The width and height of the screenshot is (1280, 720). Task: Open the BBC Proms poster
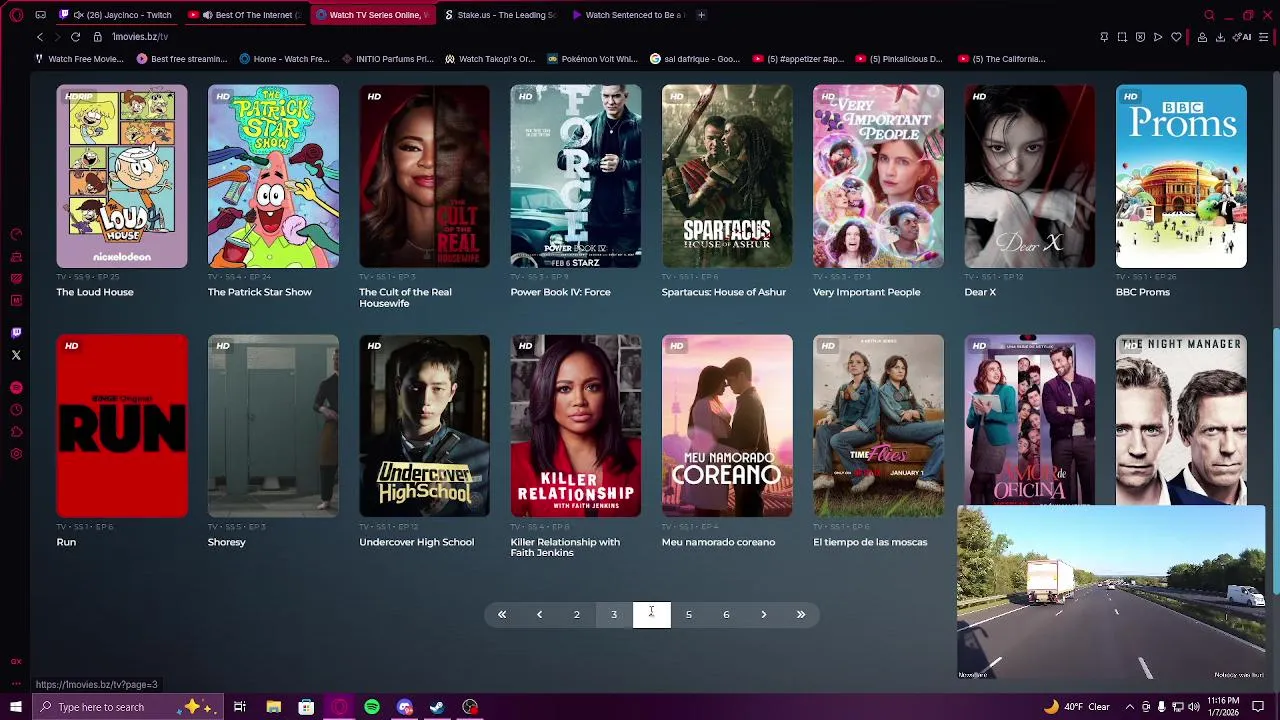click(x=1181, y=176)
